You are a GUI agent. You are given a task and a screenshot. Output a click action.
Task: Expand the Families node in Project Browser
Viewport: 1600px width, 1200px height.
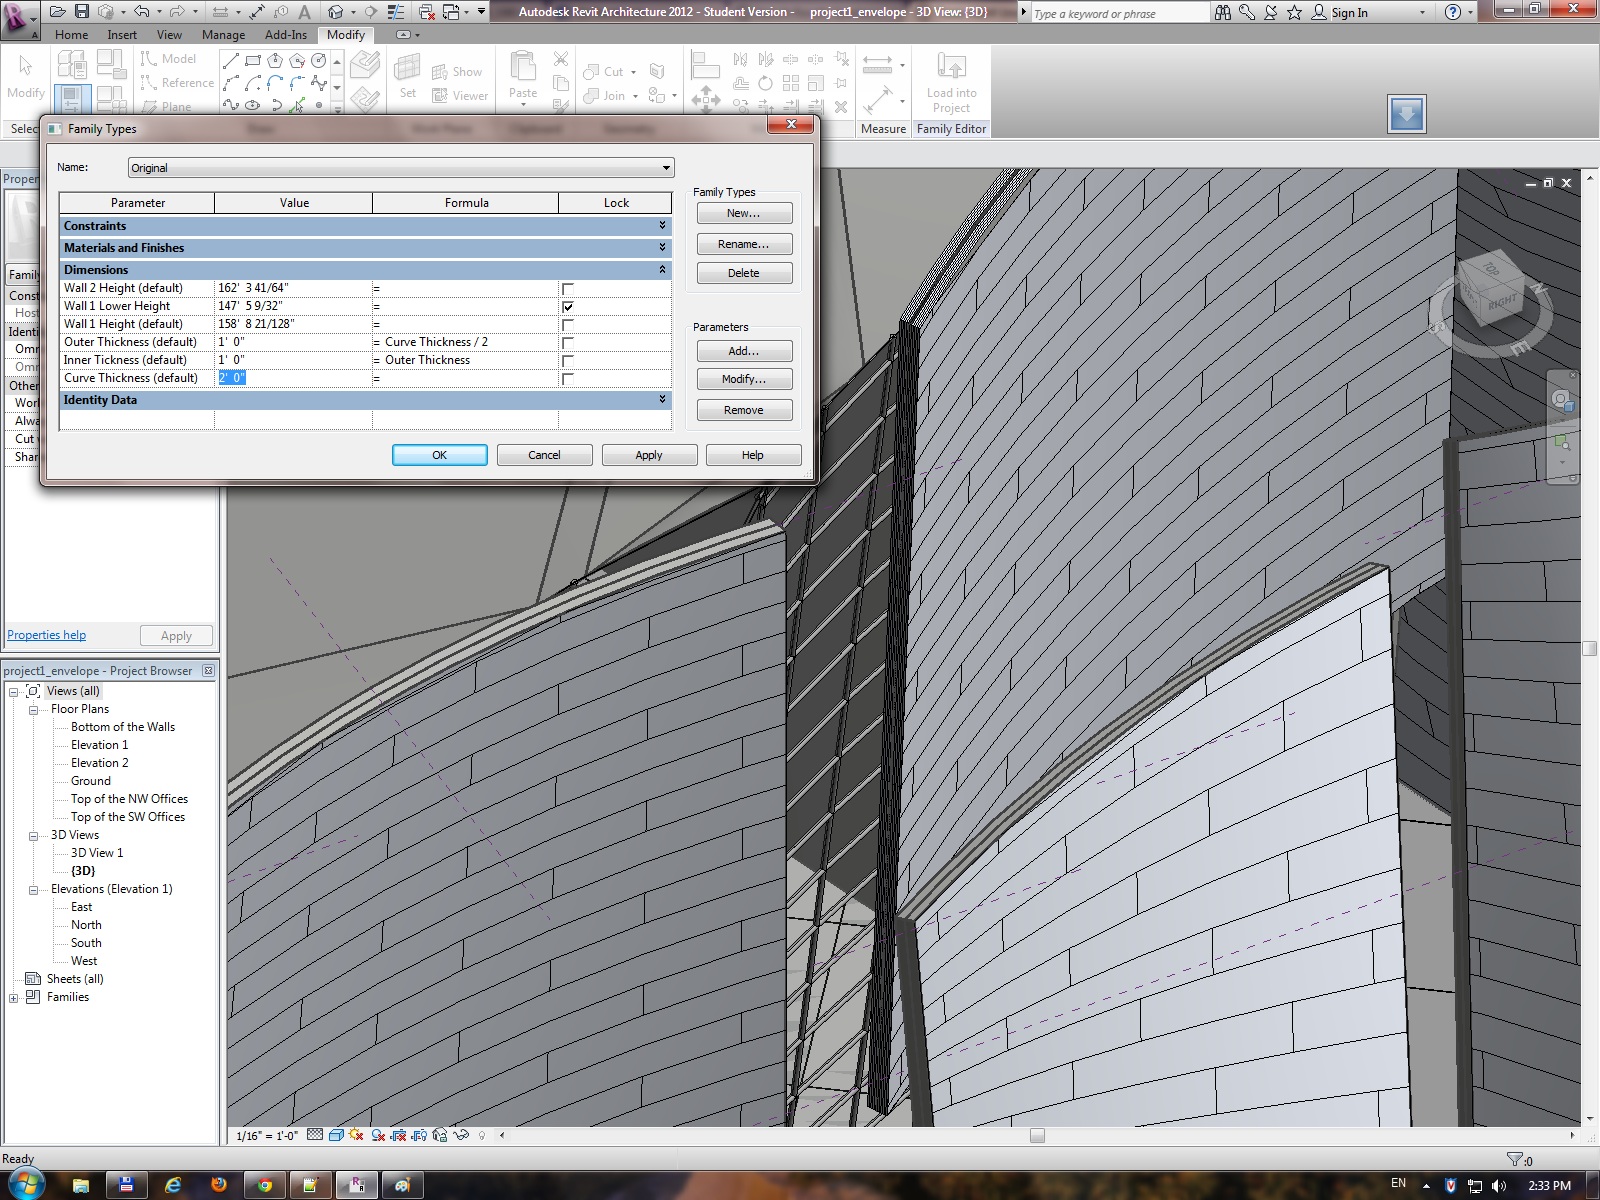point(14,998)
